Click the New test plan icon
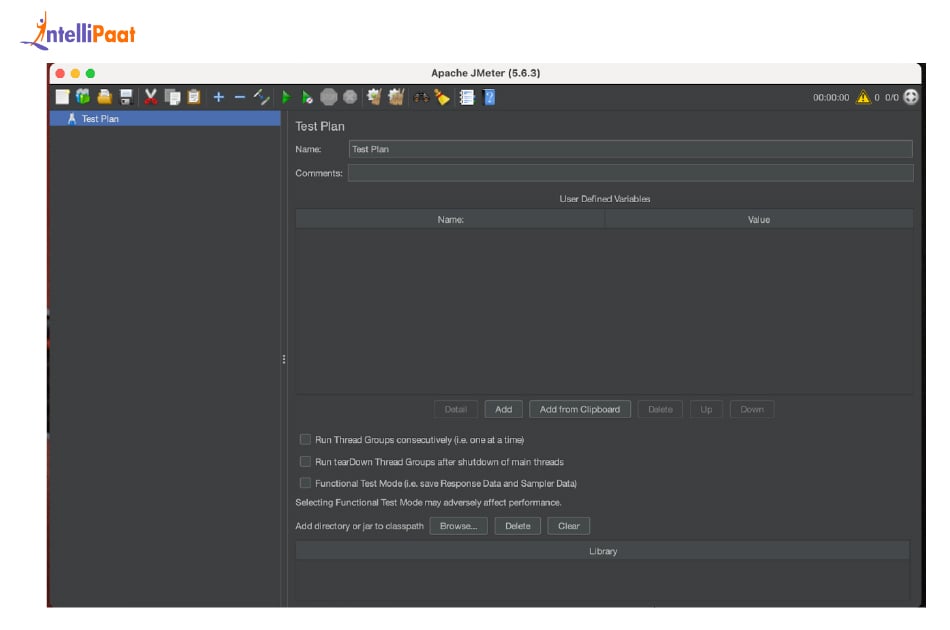The width and height of the screenshot is (950, 630). [62, 97]
